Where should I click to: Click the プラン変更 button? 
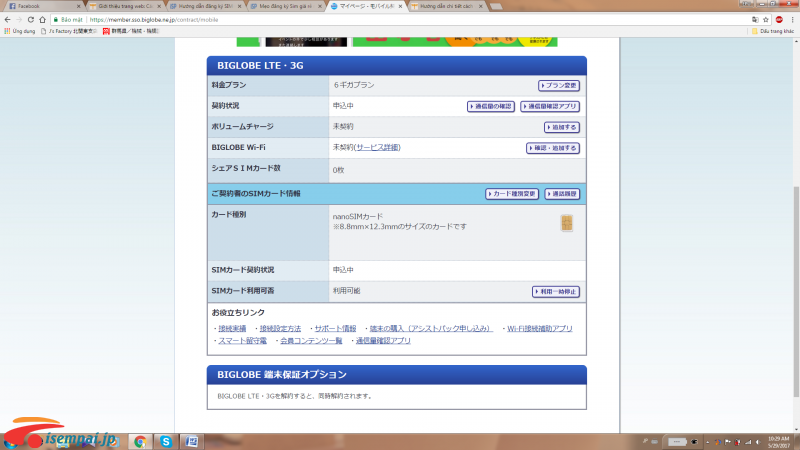point(559,85)
